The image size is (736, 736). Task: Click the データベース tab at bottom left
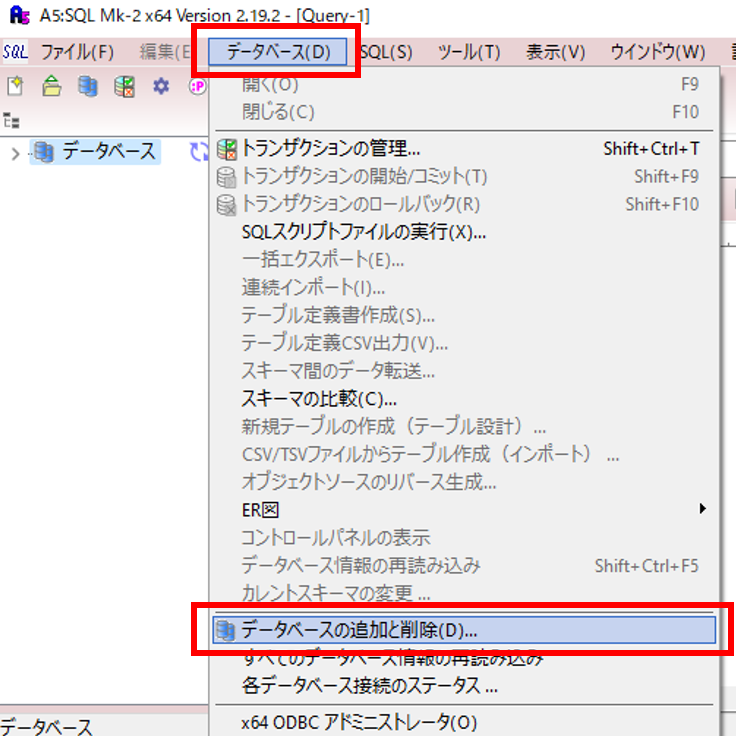(47, 726)
